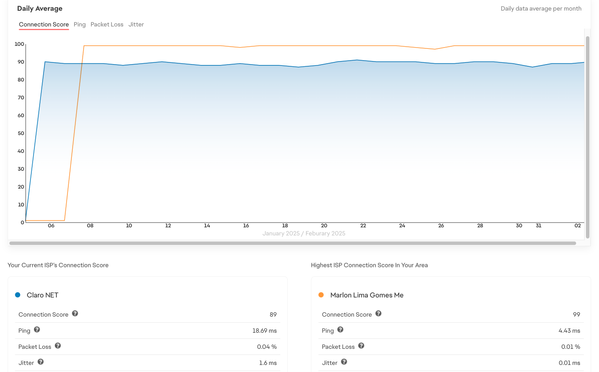Click the Claro NET score value 89
Screen dimensions: 599x372
[x=273, y=315]
